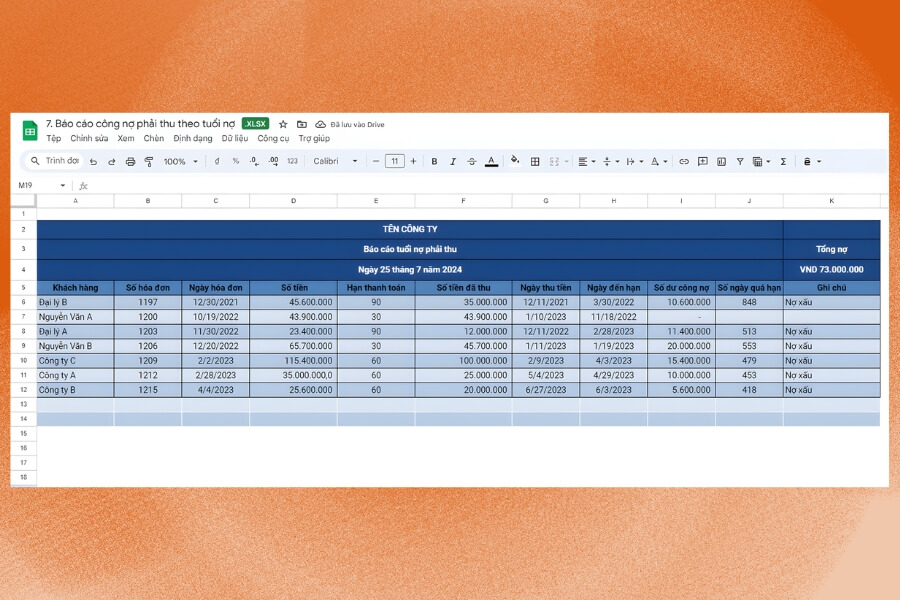Star this spreadsheet document

(283, 124)
